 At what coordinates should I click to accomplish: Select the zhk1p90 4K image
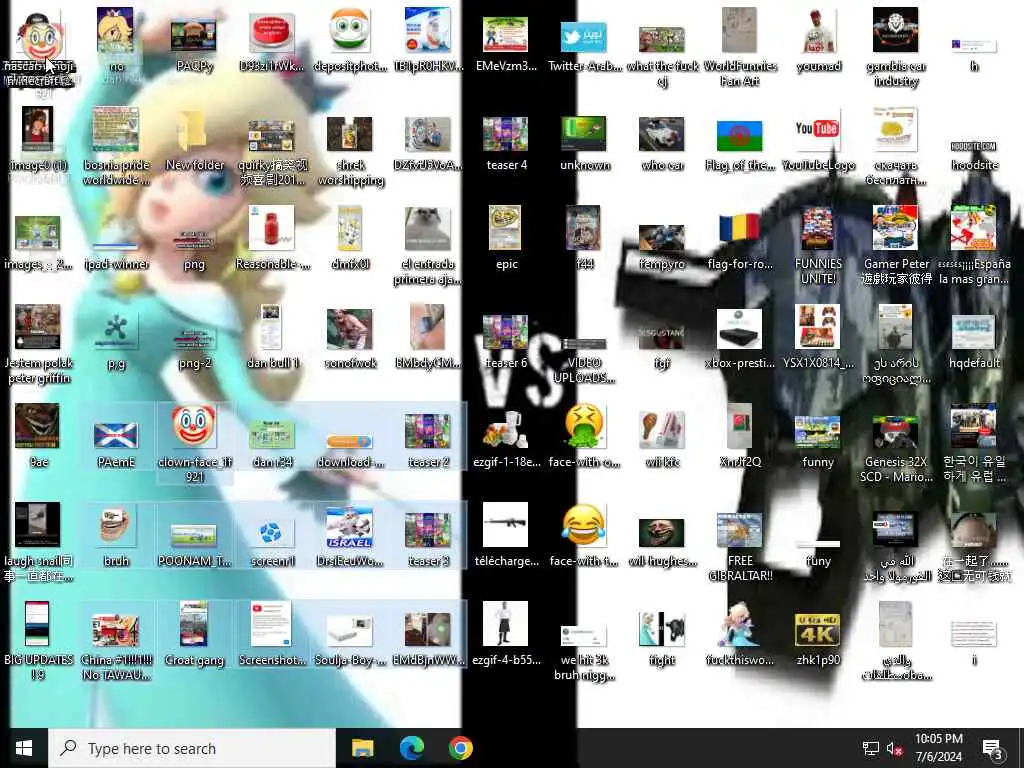tap(818, 640)
